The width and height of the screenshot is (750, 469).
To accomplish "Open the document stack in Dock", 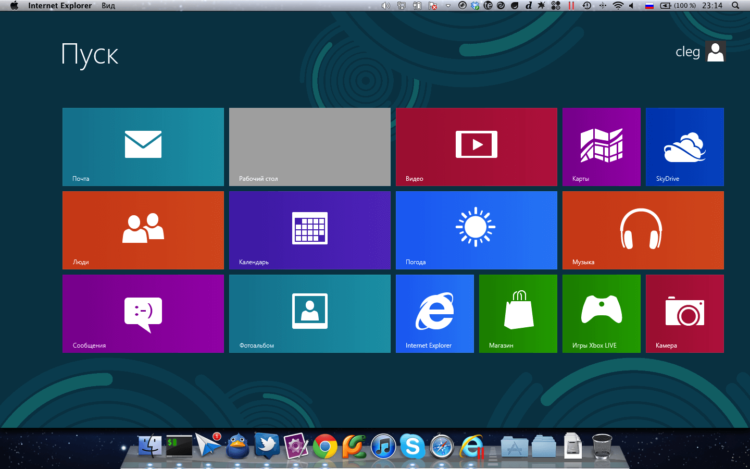I will coord(573,446).
